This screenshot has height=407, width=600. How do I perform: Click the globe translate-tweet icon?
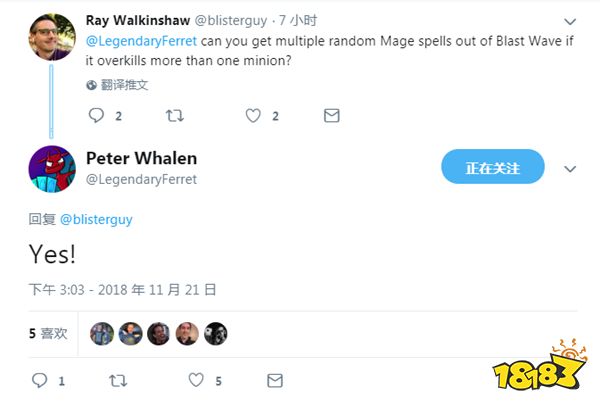(91, 85)
